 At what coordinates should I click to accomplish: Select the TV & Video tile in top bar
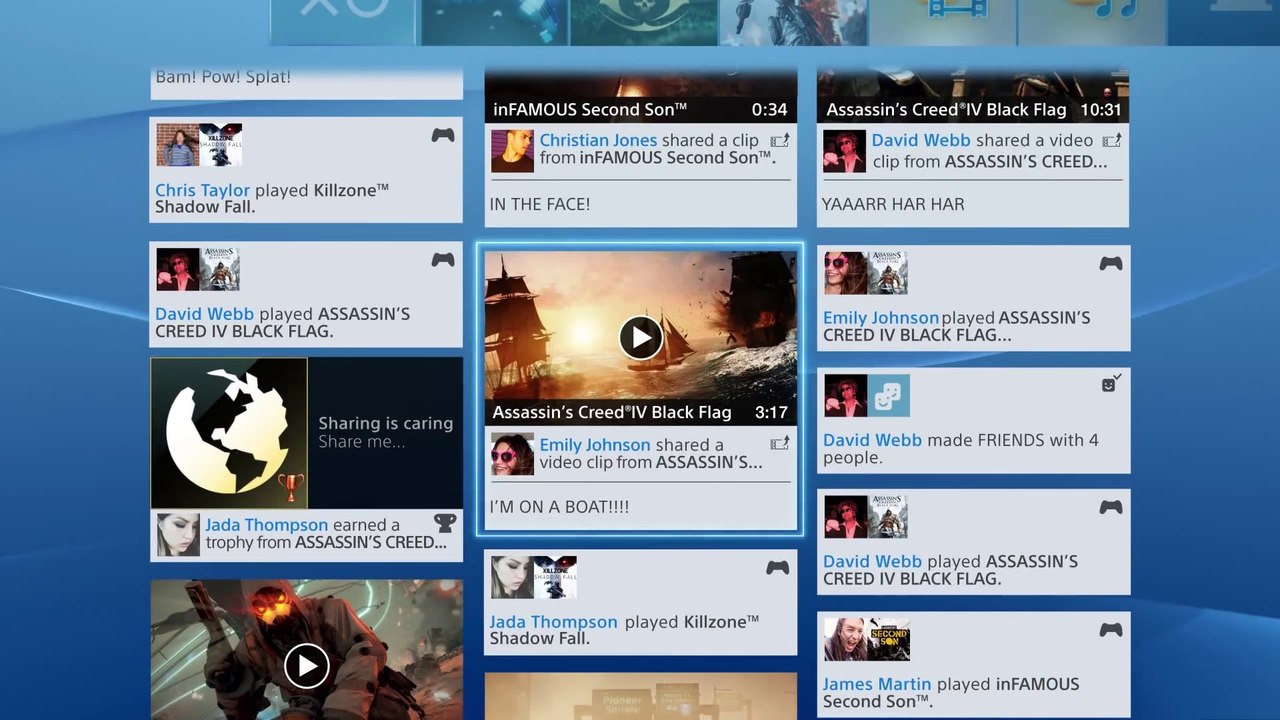click(x=943, y=22)
